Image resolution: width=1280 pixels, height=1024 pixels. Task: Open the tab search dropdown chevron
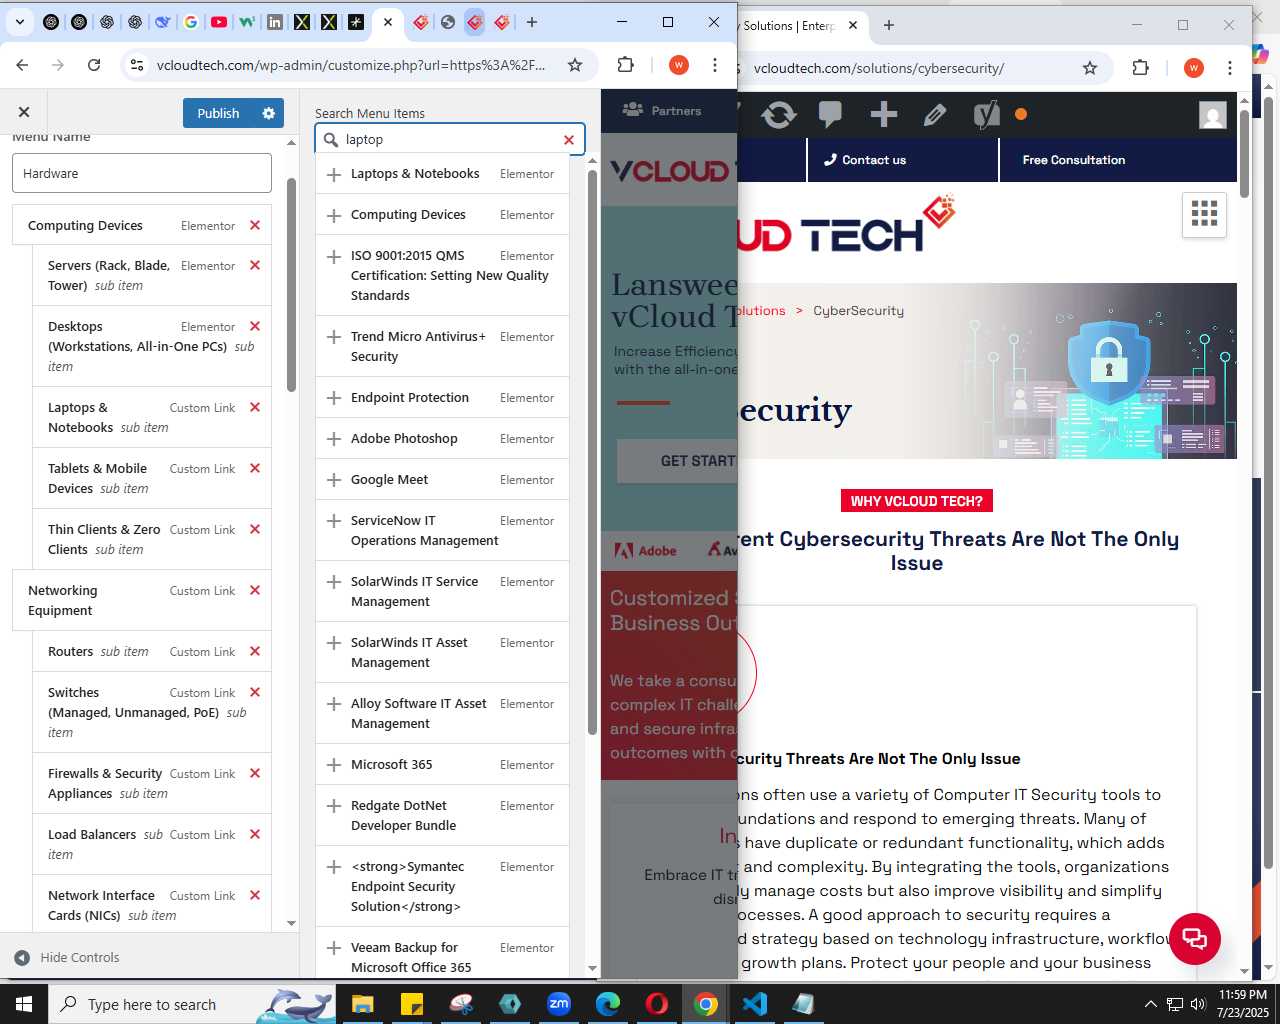20,21
